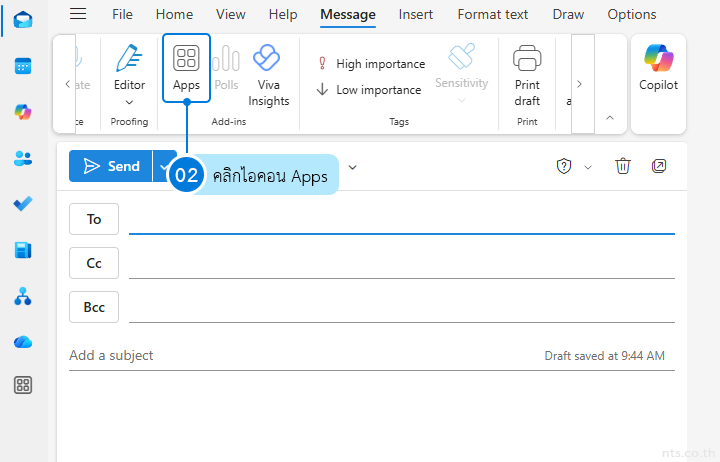Discard draft with the trash icon
This screenshot has height=462, width=720.
click(623, 166)
